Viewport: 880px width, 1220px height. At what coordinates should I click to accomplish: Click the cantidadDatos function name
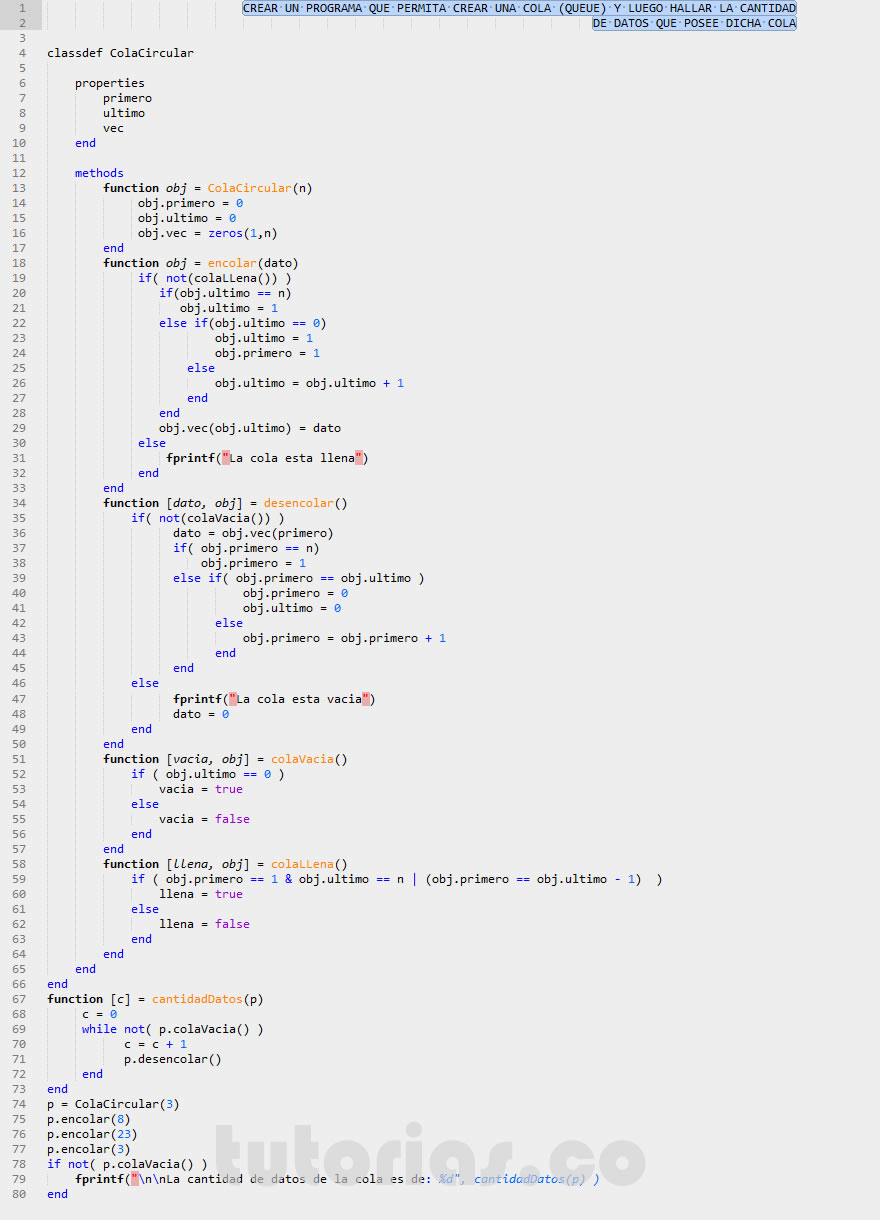(x=199, y=998)
